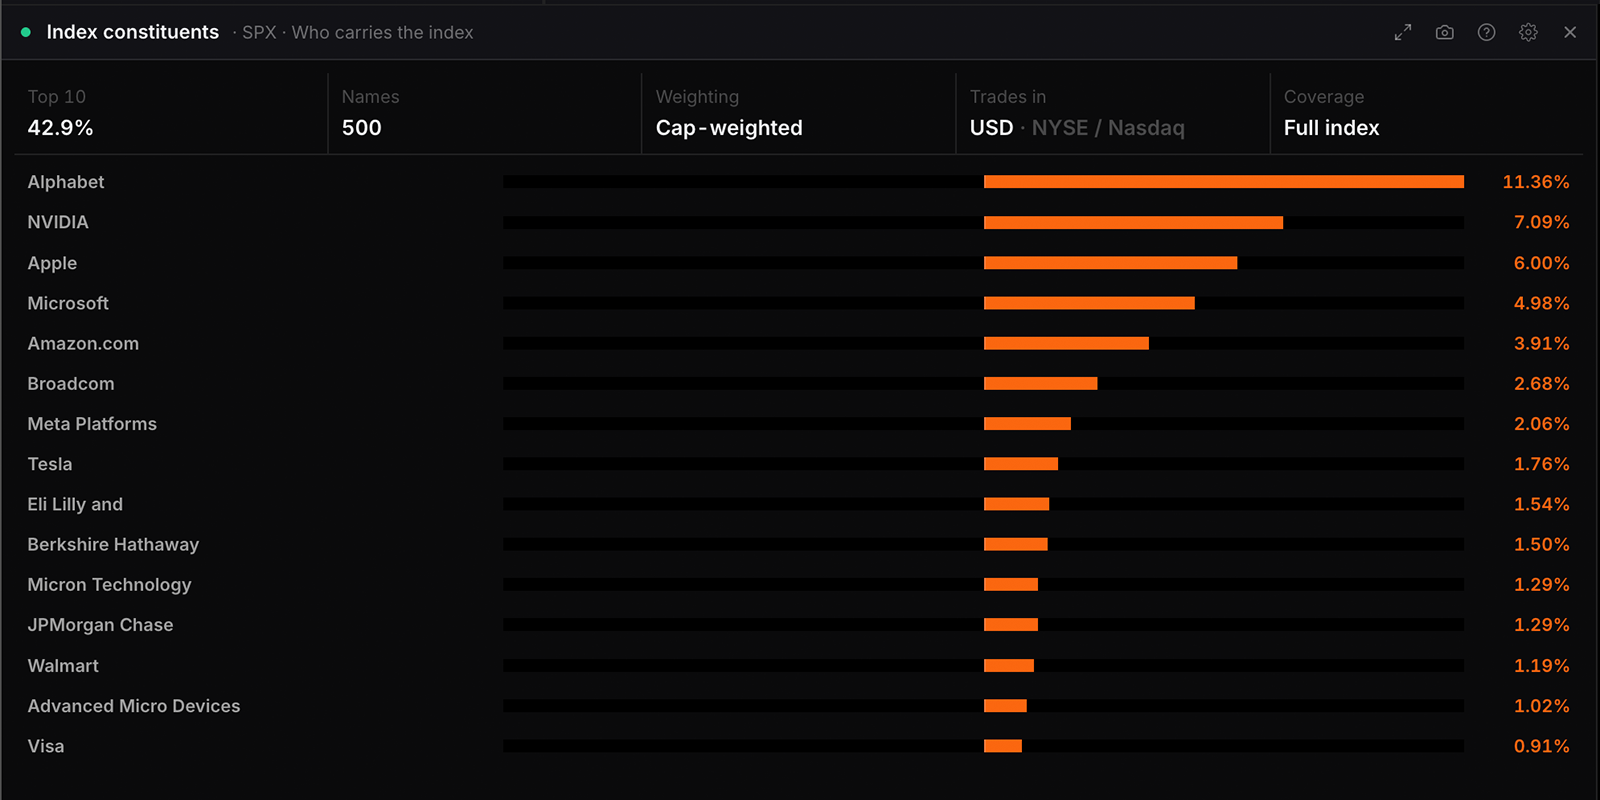Image resolution: width=1600 pixels, height=800 pixels.
Task: Select the Tesla row label
Action: click(50, 464)
